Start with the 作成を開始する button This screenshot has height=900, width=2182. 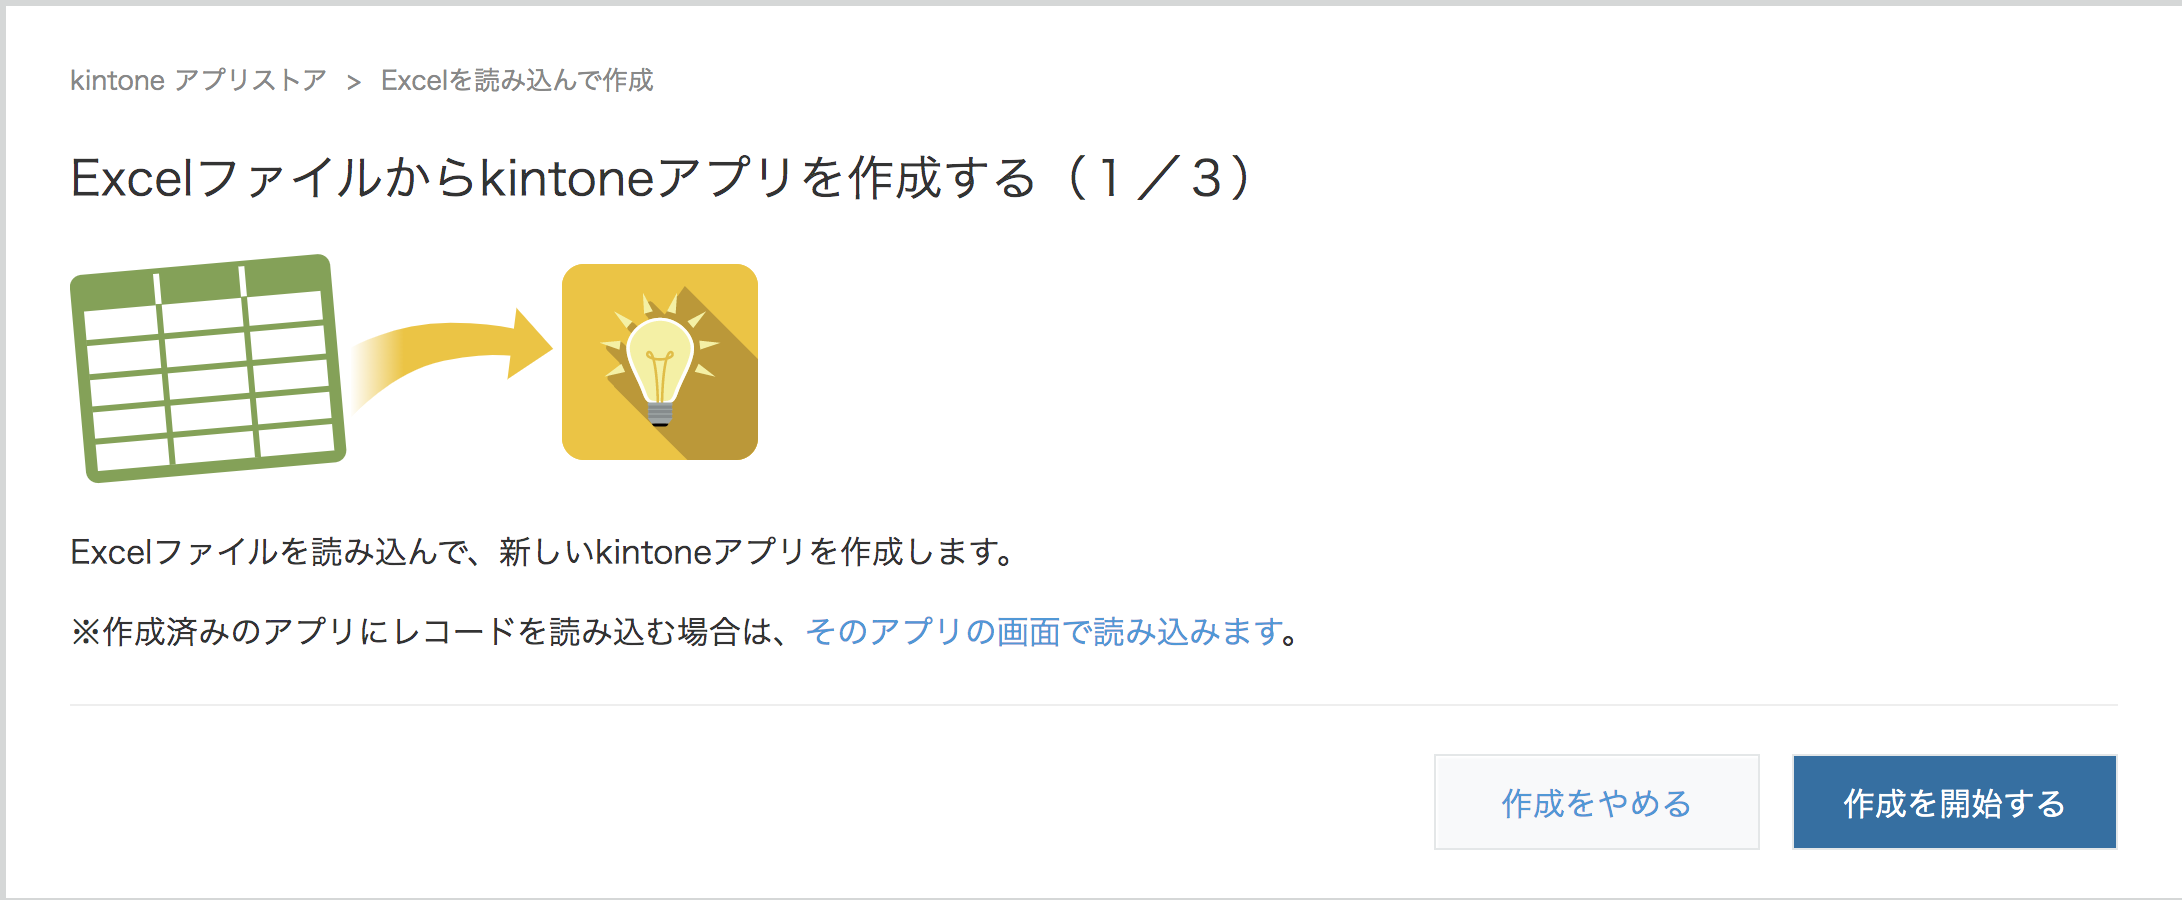click(1955, 802)
